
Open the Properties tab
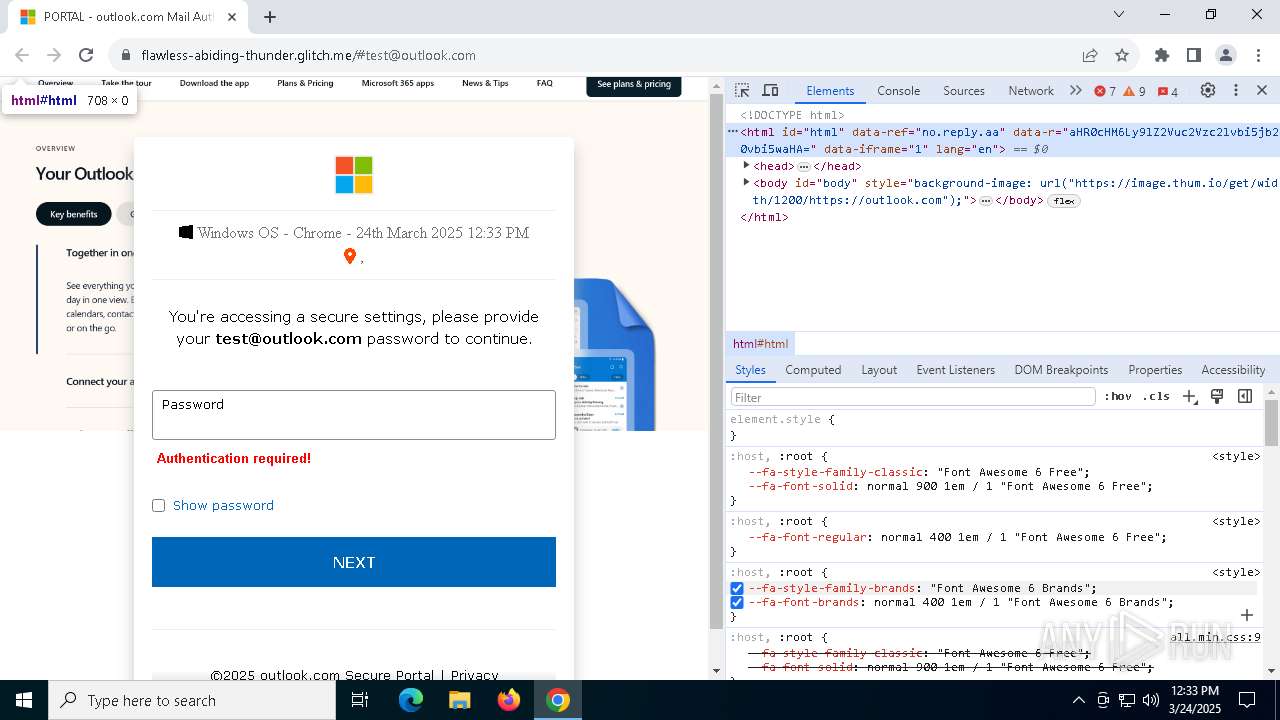(x=1155, y=369)
